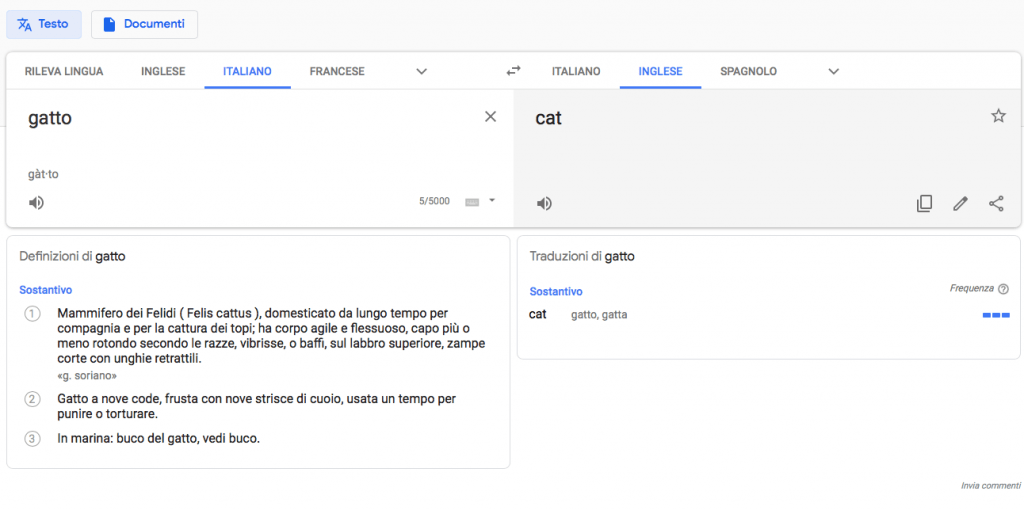The width and height of the screenshot is (1024, 510).
Task: Open Frequenza help question icon
Action: pos(1004,289)
